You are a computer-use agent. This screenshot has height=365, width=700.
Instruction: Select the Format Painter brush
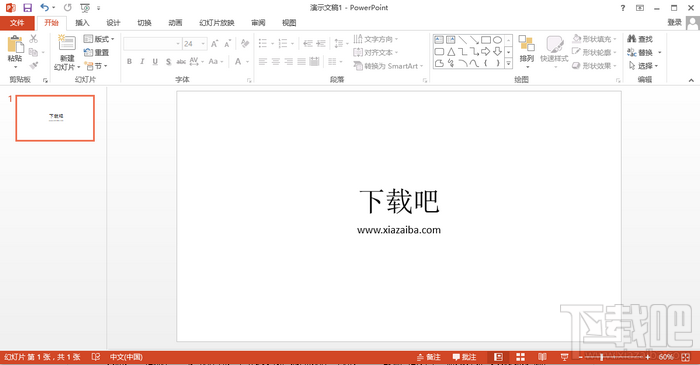point(33,66)
